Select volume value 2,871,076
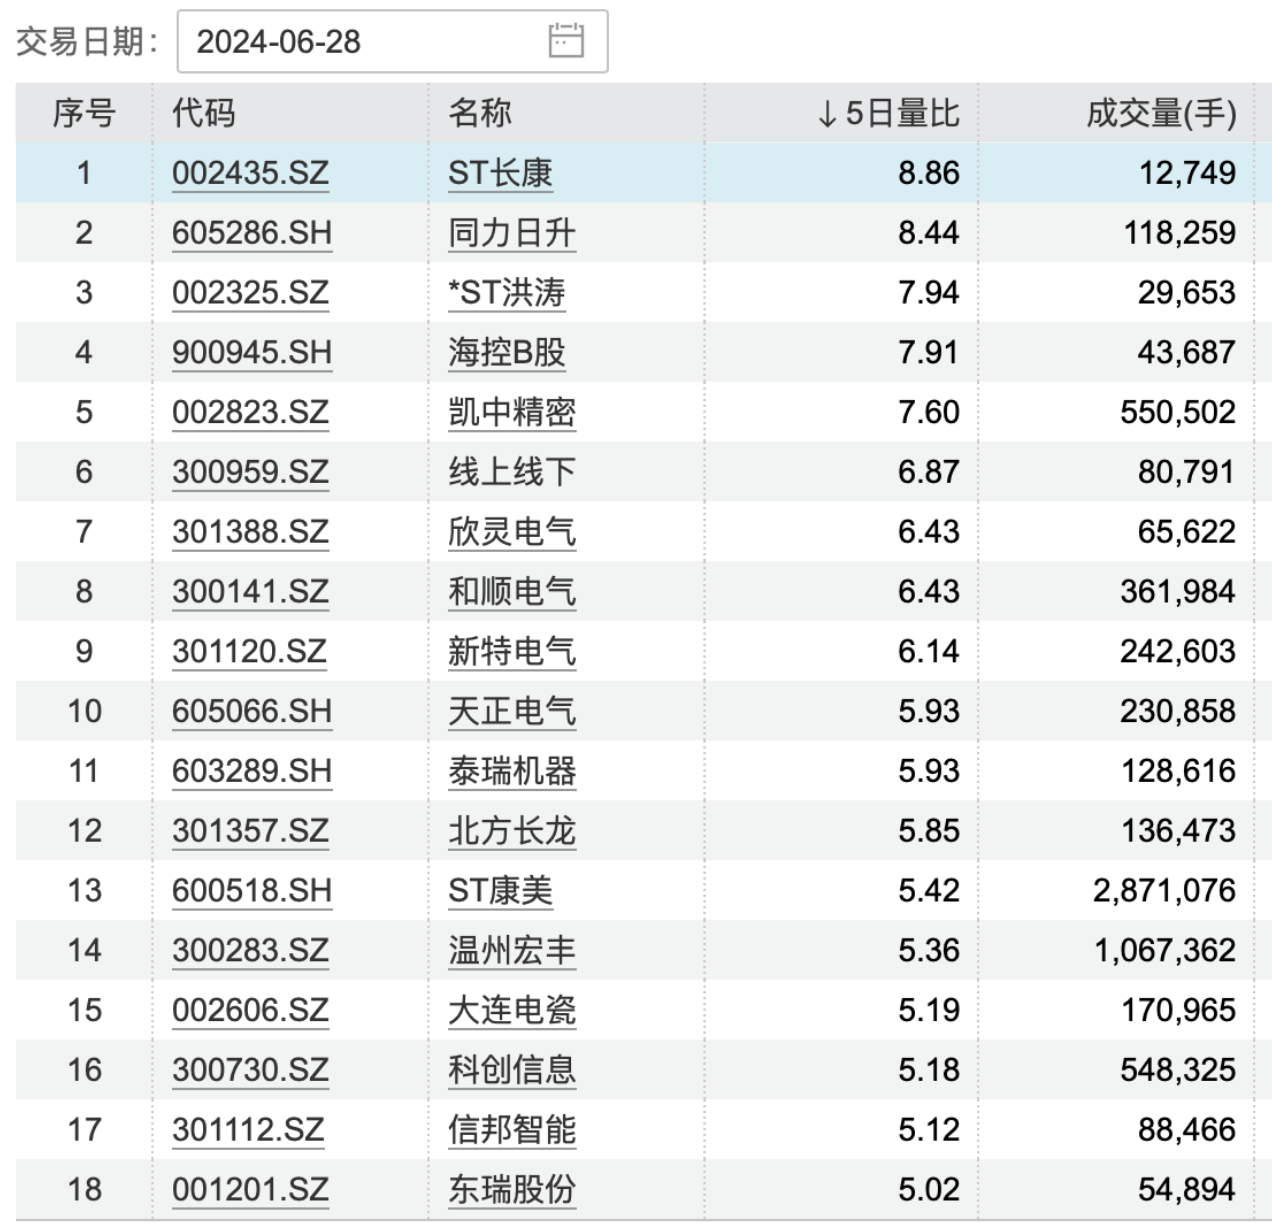This screenshot has width=1272, height=1230. pyautogui.click(x=1165, y=891)
